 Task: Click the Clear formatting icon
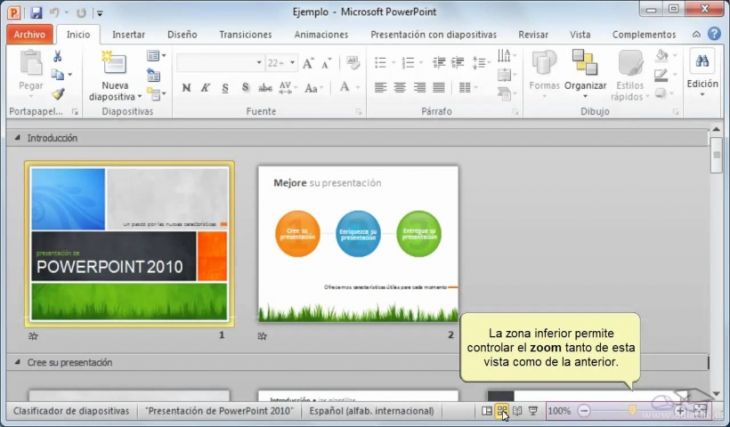coord(353,63)
